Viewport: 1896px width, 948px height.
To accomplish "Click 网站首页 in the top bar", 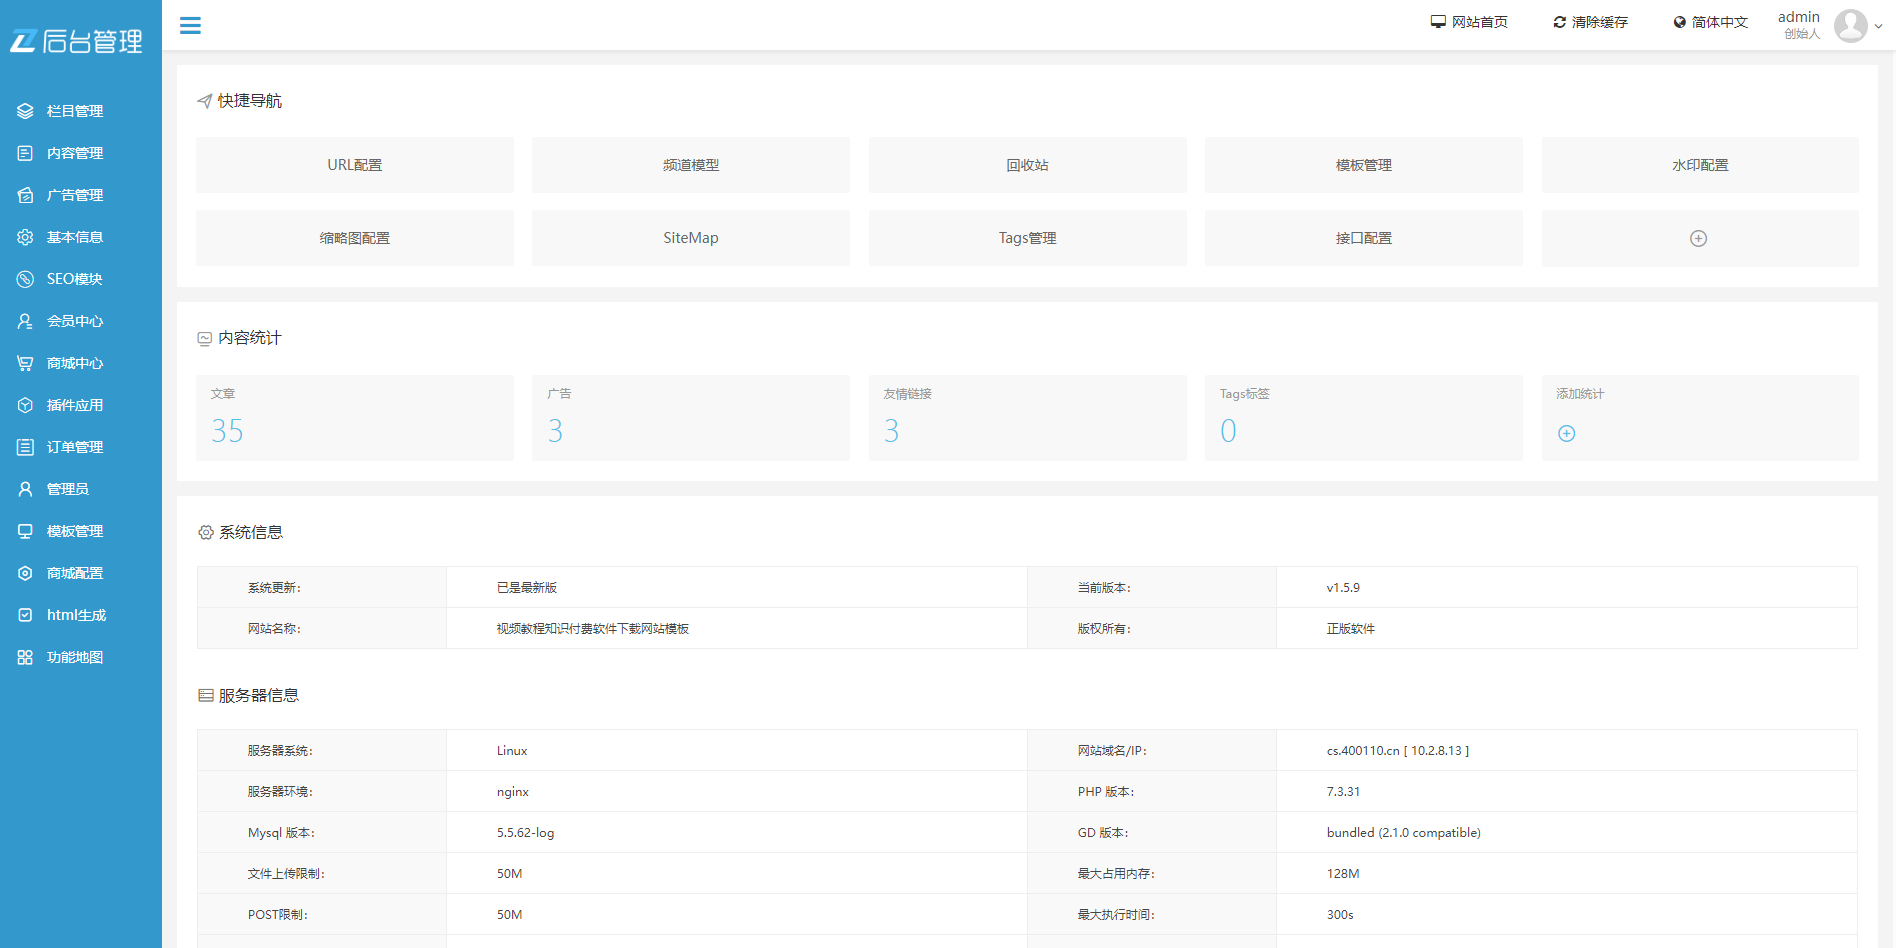I will point(1469,21).
